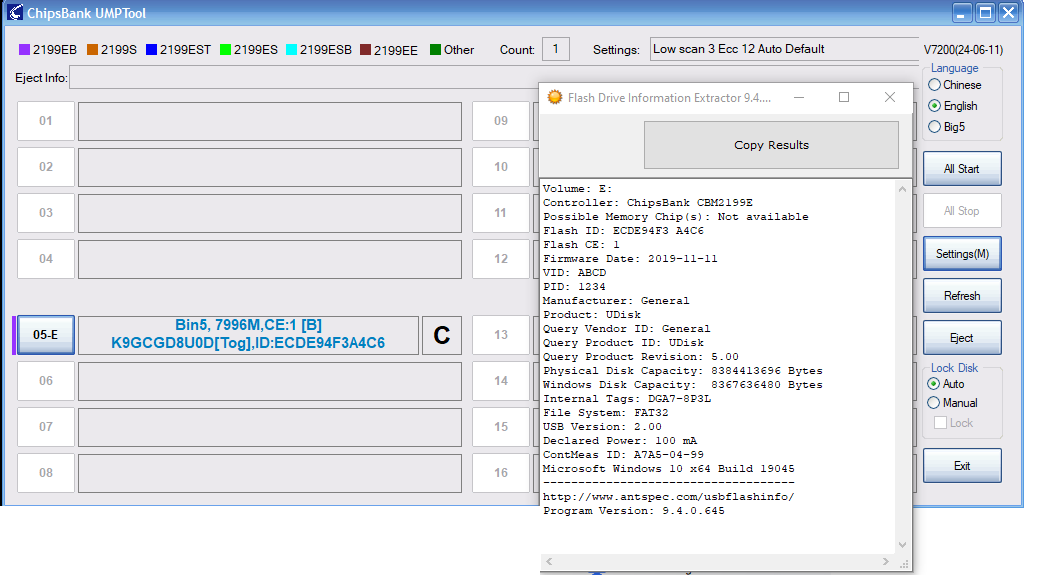This screenshot has height=577, width=1049.
Task: Click port 07 button
Action: click(x=45, y=427)
